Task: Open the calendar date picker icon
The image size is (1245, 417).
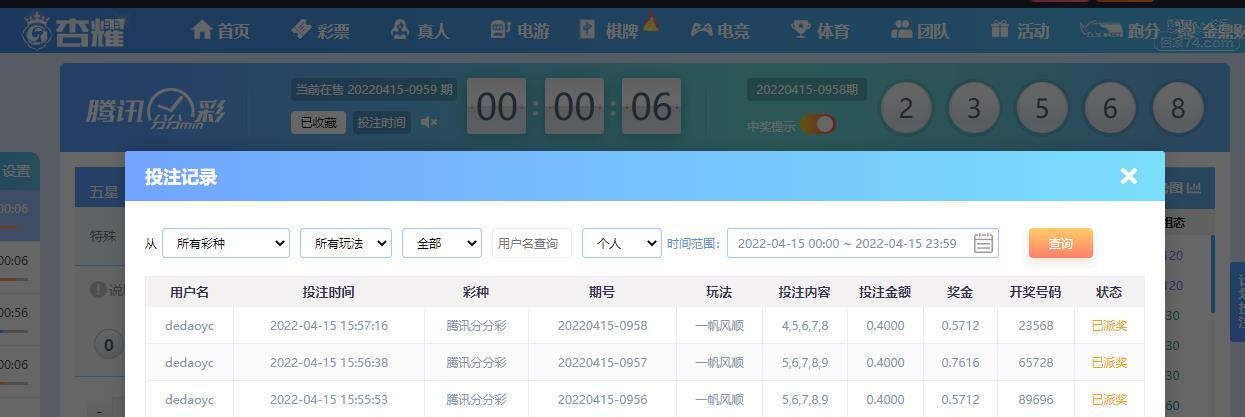Action: point(983,243)
